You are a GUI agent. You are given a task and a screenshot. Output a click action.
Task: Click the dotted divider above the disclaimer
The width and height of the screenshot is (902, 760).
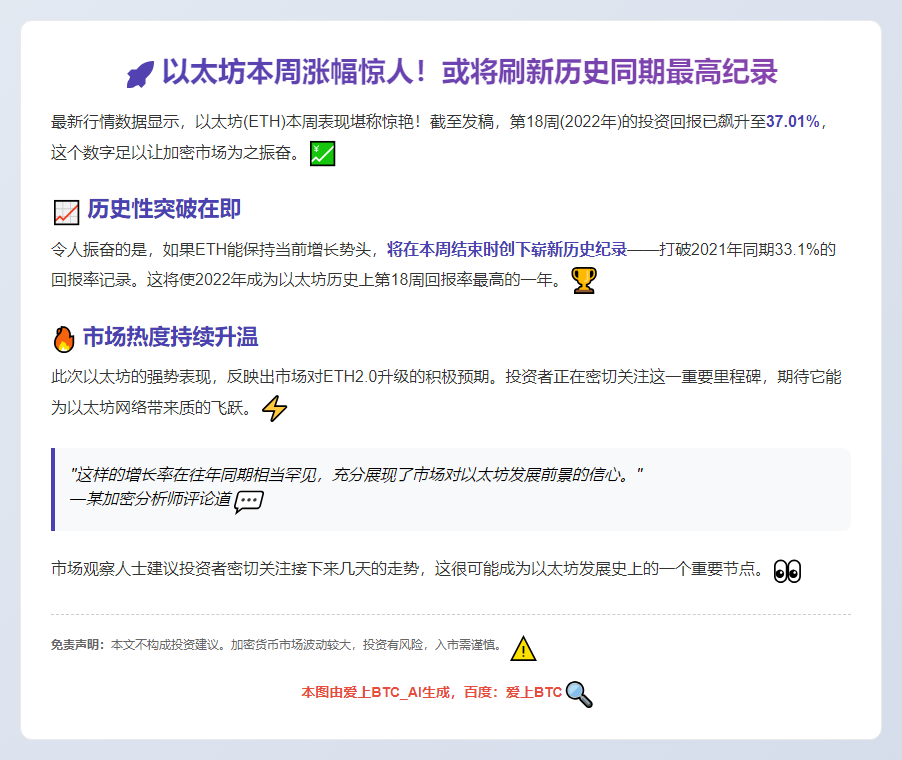(x=451, y=612)
